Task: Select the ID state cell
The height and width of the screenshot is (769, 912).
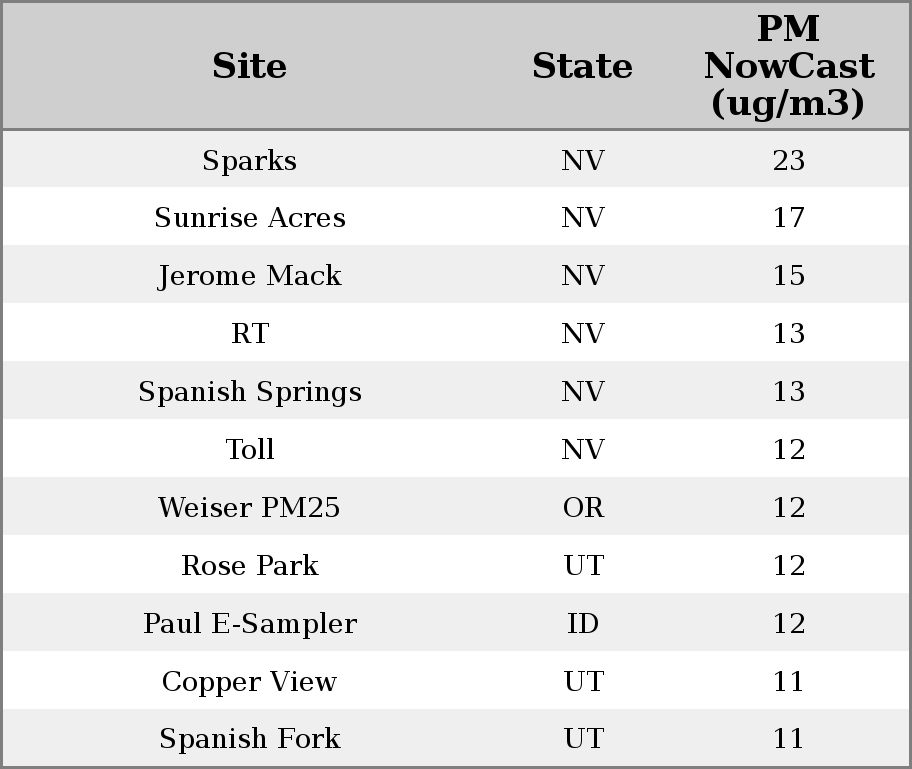Action: click(x=583, y=624)
